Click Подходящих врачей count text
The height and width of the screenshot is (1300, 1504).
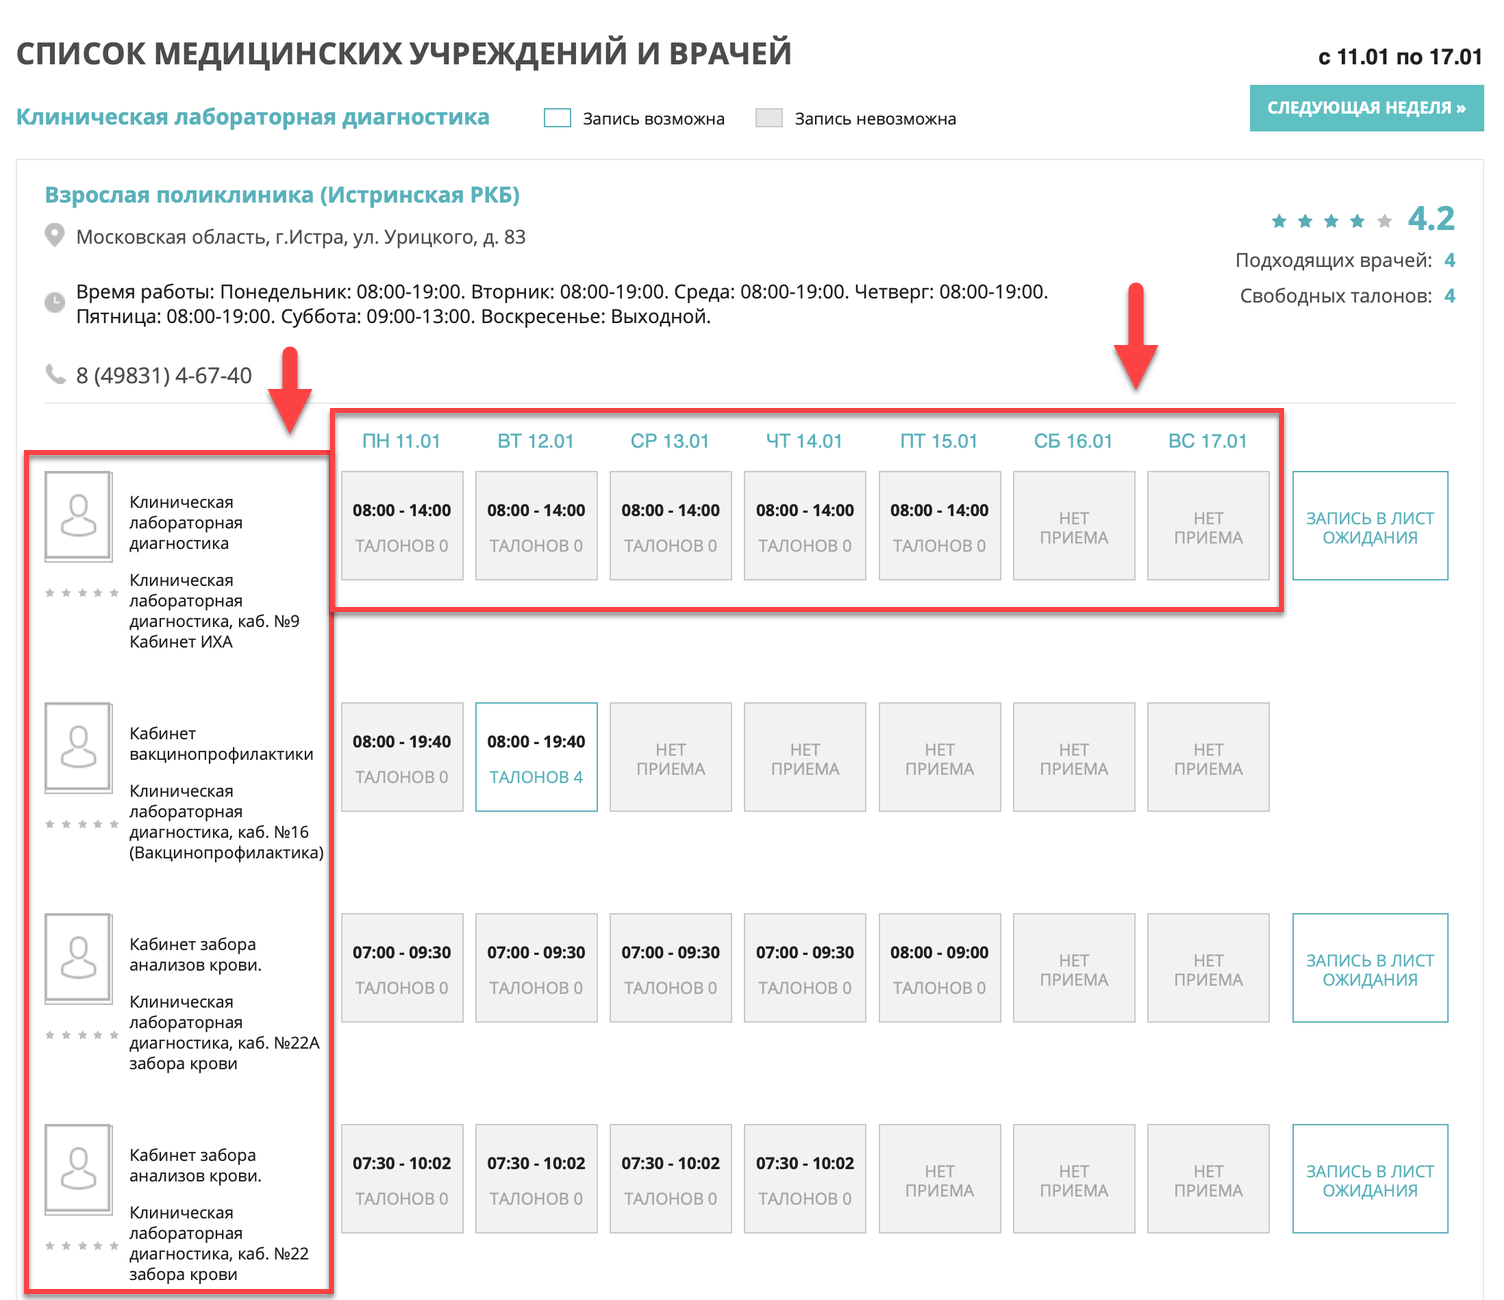1345,260
